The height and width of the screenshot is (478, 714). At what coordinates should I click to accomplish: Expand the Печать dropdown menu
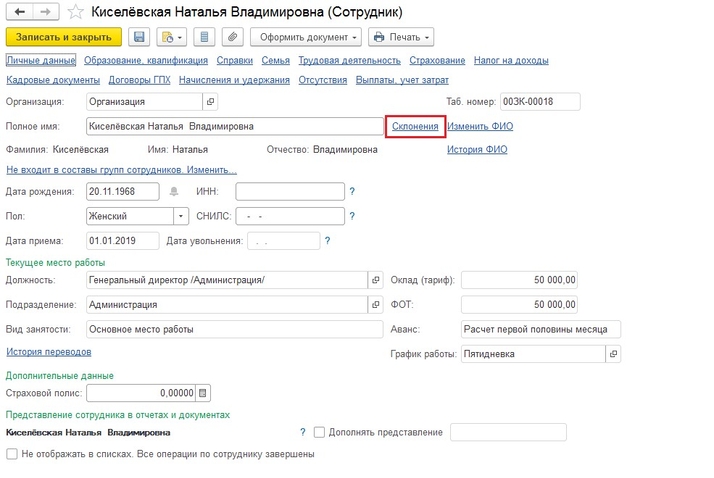400,37
